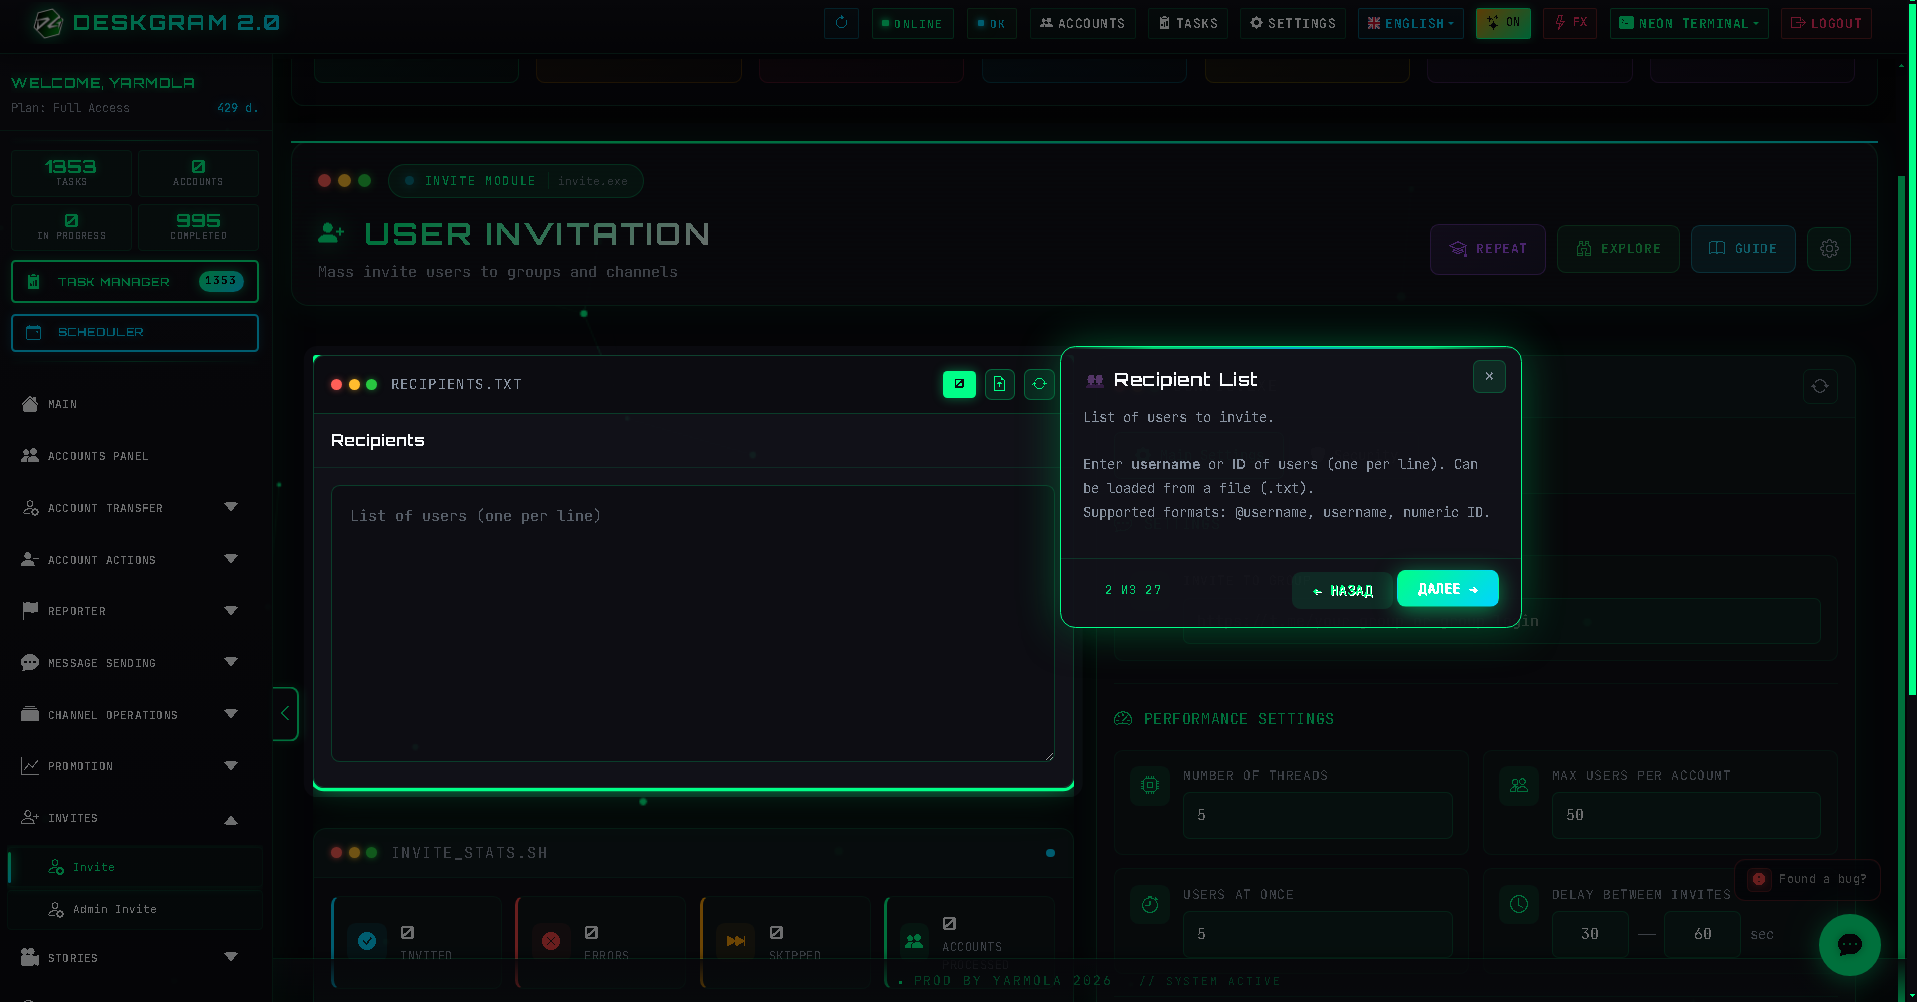Collapse the Invites menu
Screen dimensions: 1917x1002
135,818
